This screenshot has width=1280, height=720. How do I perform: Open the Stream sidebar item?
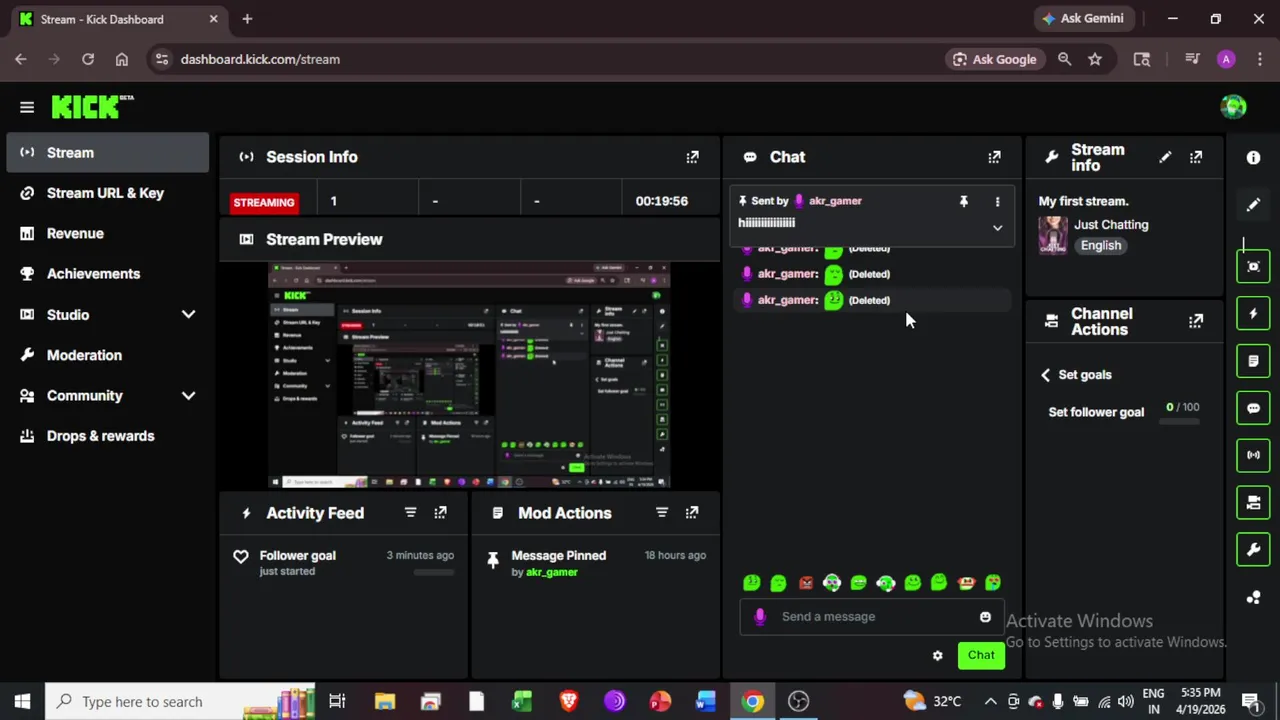tap(108, 153)
